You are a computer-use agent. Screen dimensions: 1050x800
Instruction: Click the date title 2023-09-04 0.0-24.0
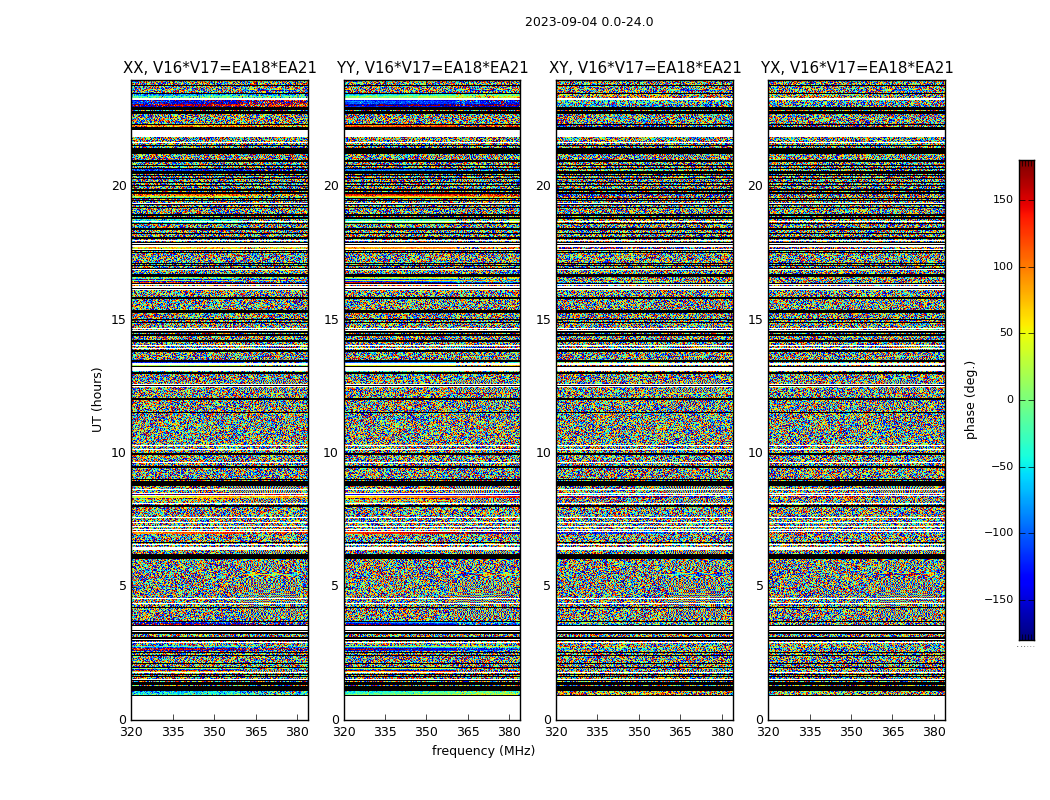(589, 22)
